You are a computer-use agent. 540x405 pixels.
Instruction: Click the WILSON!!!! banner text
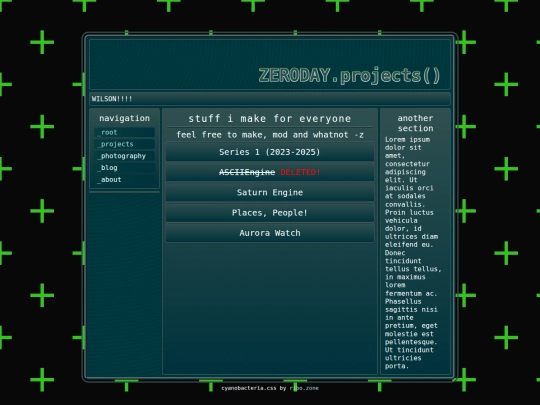point(112,99)
